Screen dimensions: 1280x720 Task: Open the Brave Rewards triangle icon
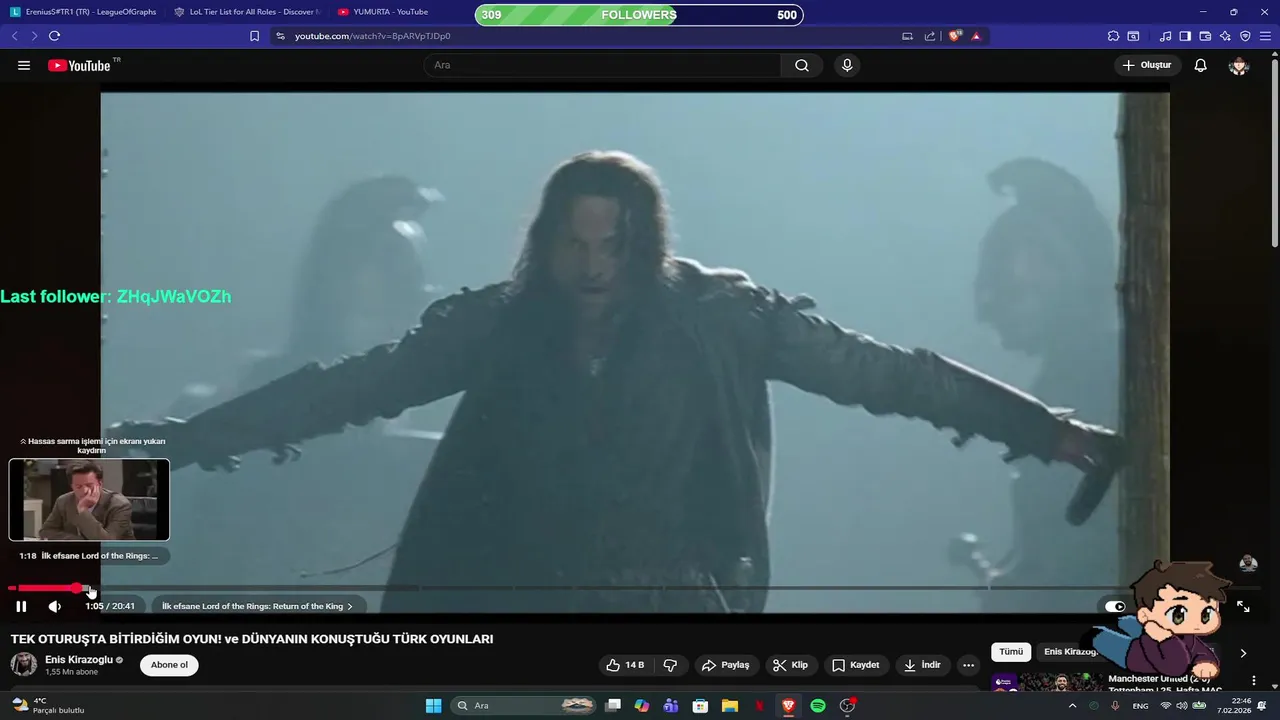tap(976, 36)
